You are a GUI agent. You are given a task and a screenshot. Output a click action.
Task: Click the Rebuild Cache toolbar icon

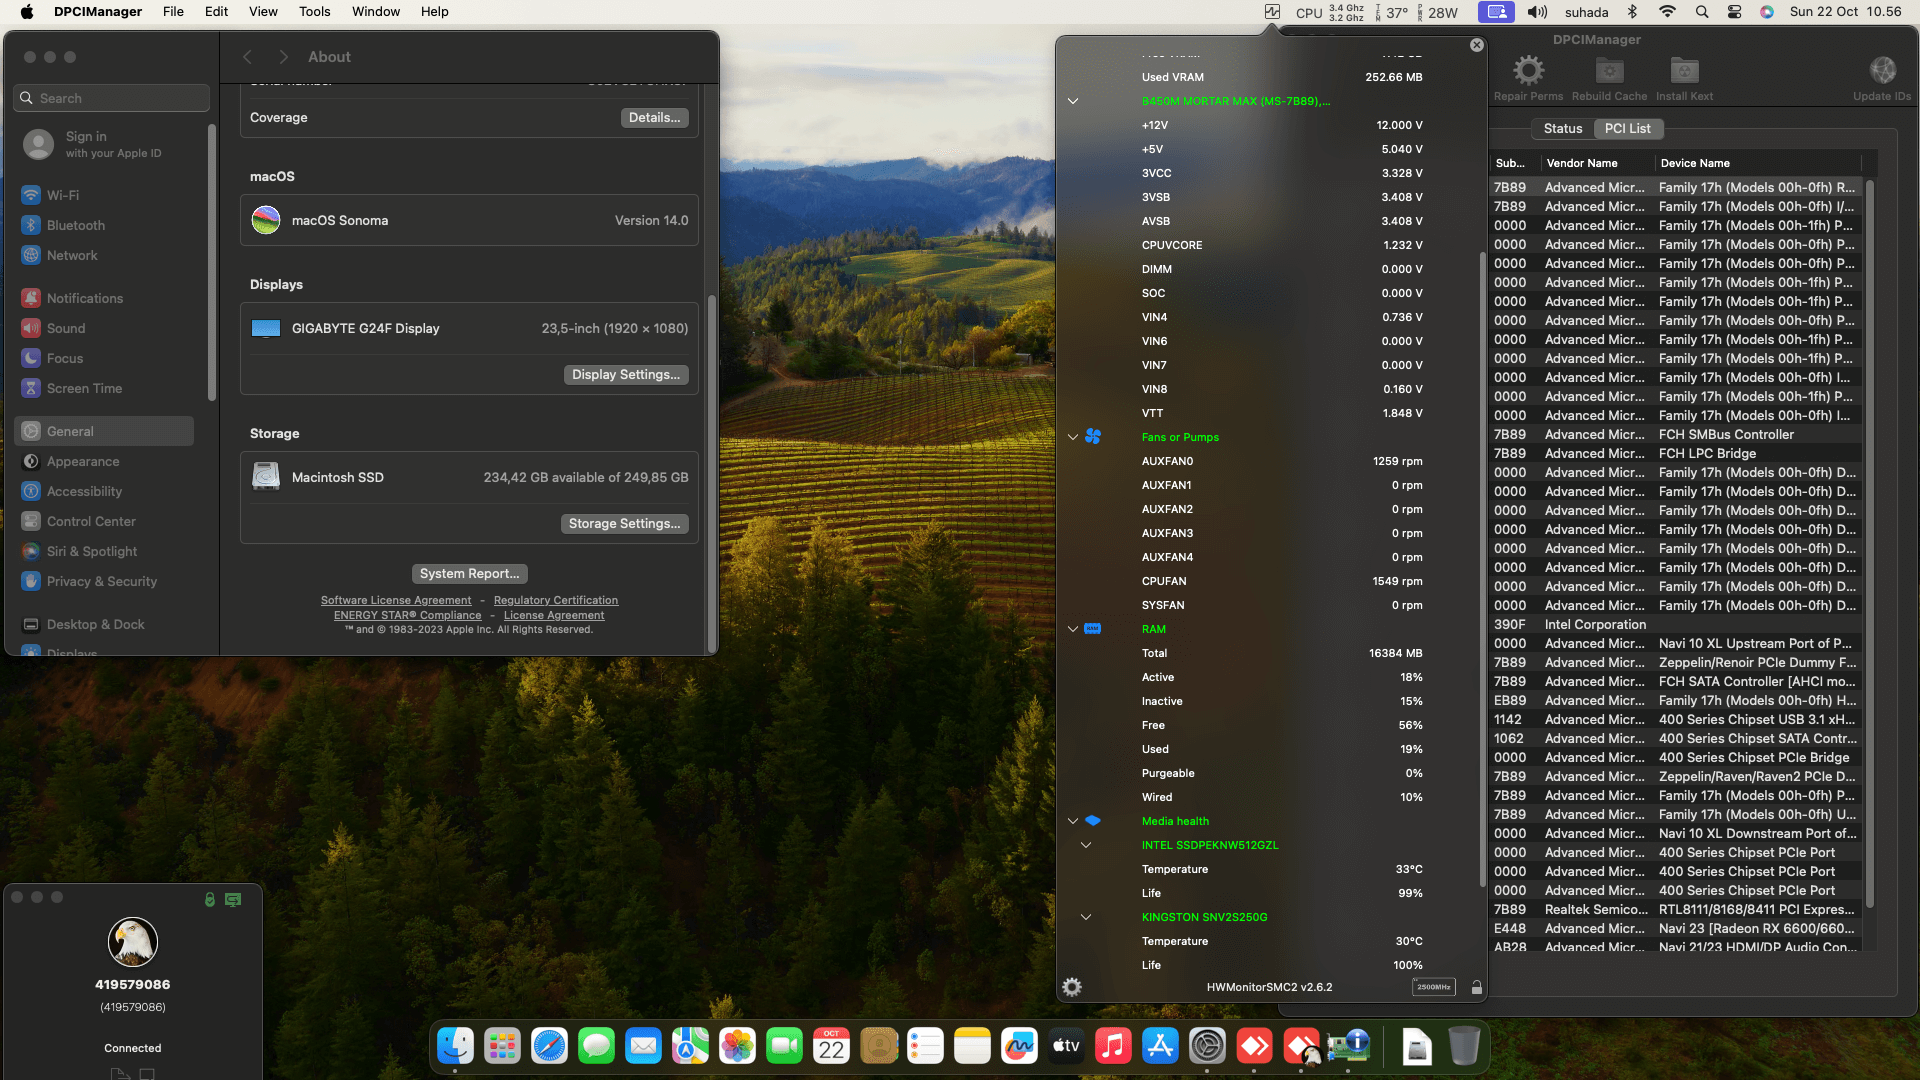[x=1609, y=71]
